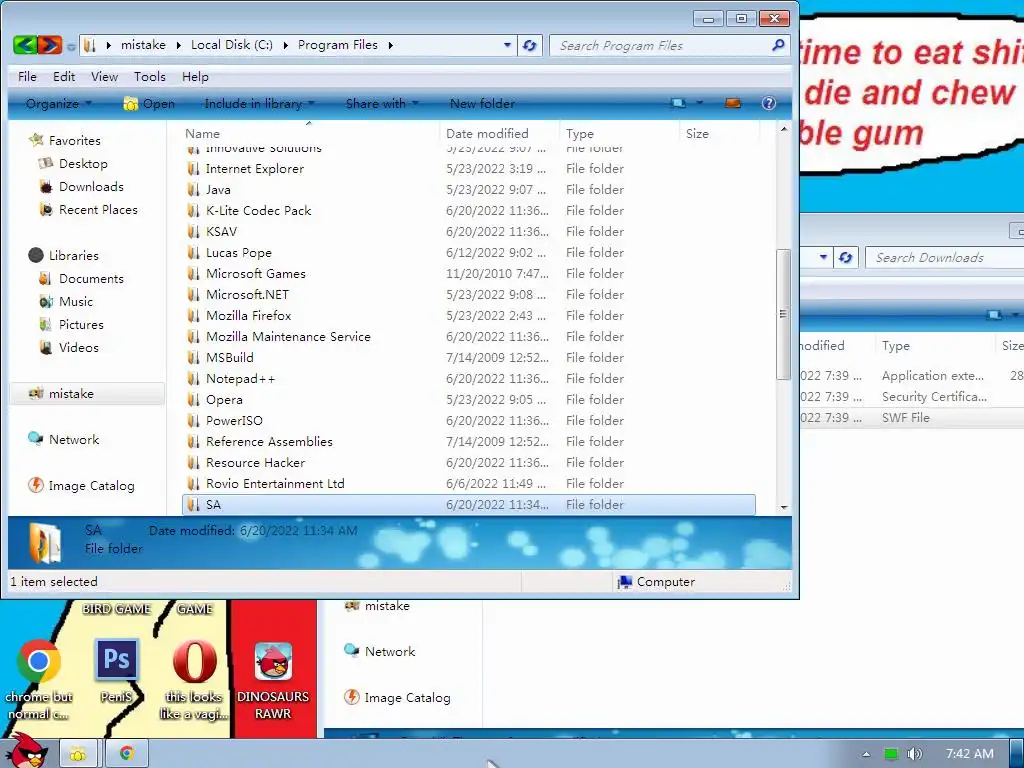Open the Opera desktop shortcut
Viewport: 1024px width, 768px height.
tap(195, 661)
